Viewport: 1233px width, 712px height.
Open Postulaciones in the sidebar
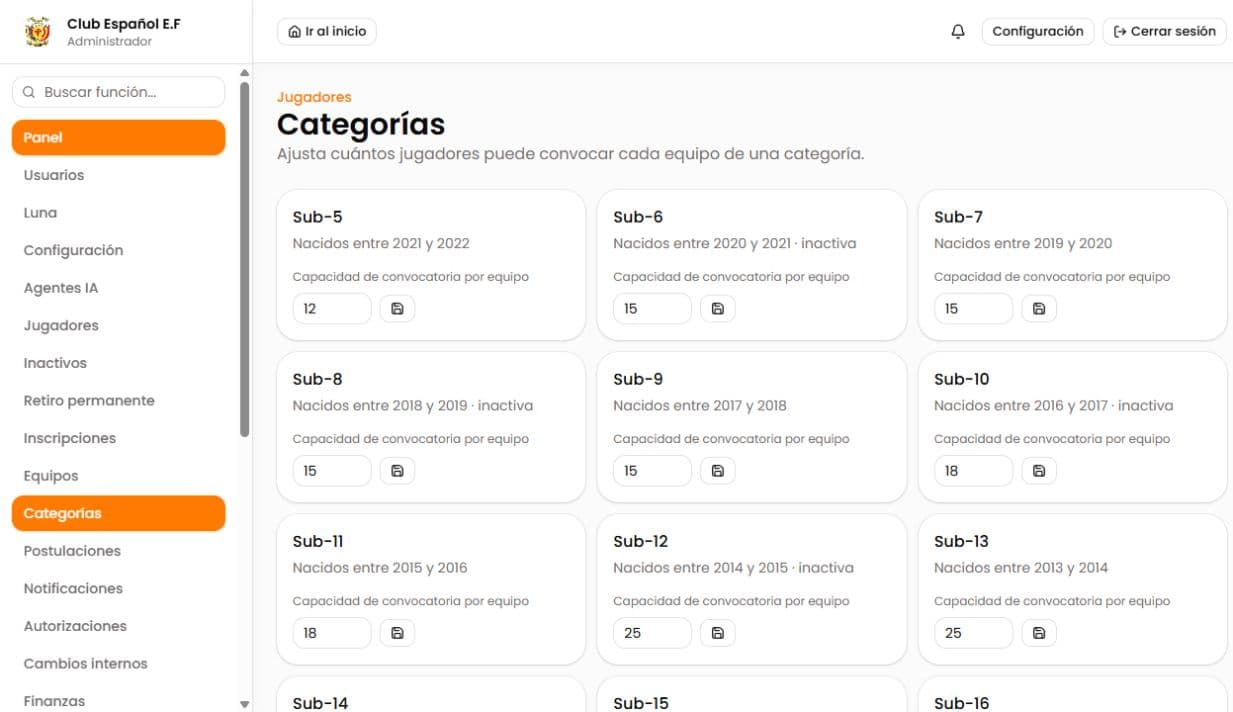pyautogui.click(x=118, y=551)
